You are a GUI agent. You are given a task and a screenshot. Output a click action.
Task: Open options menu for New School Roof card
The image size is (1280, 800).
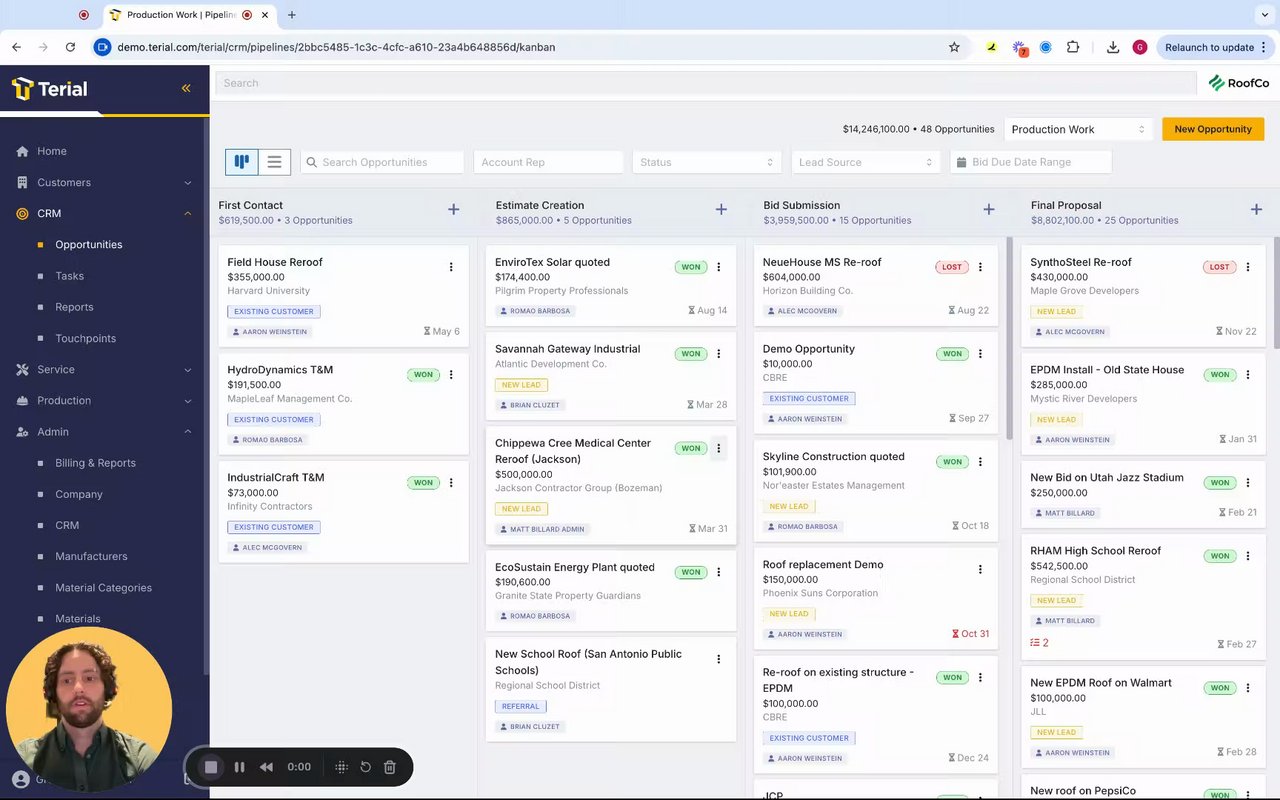pyautogui.click(x=719, y=659)
